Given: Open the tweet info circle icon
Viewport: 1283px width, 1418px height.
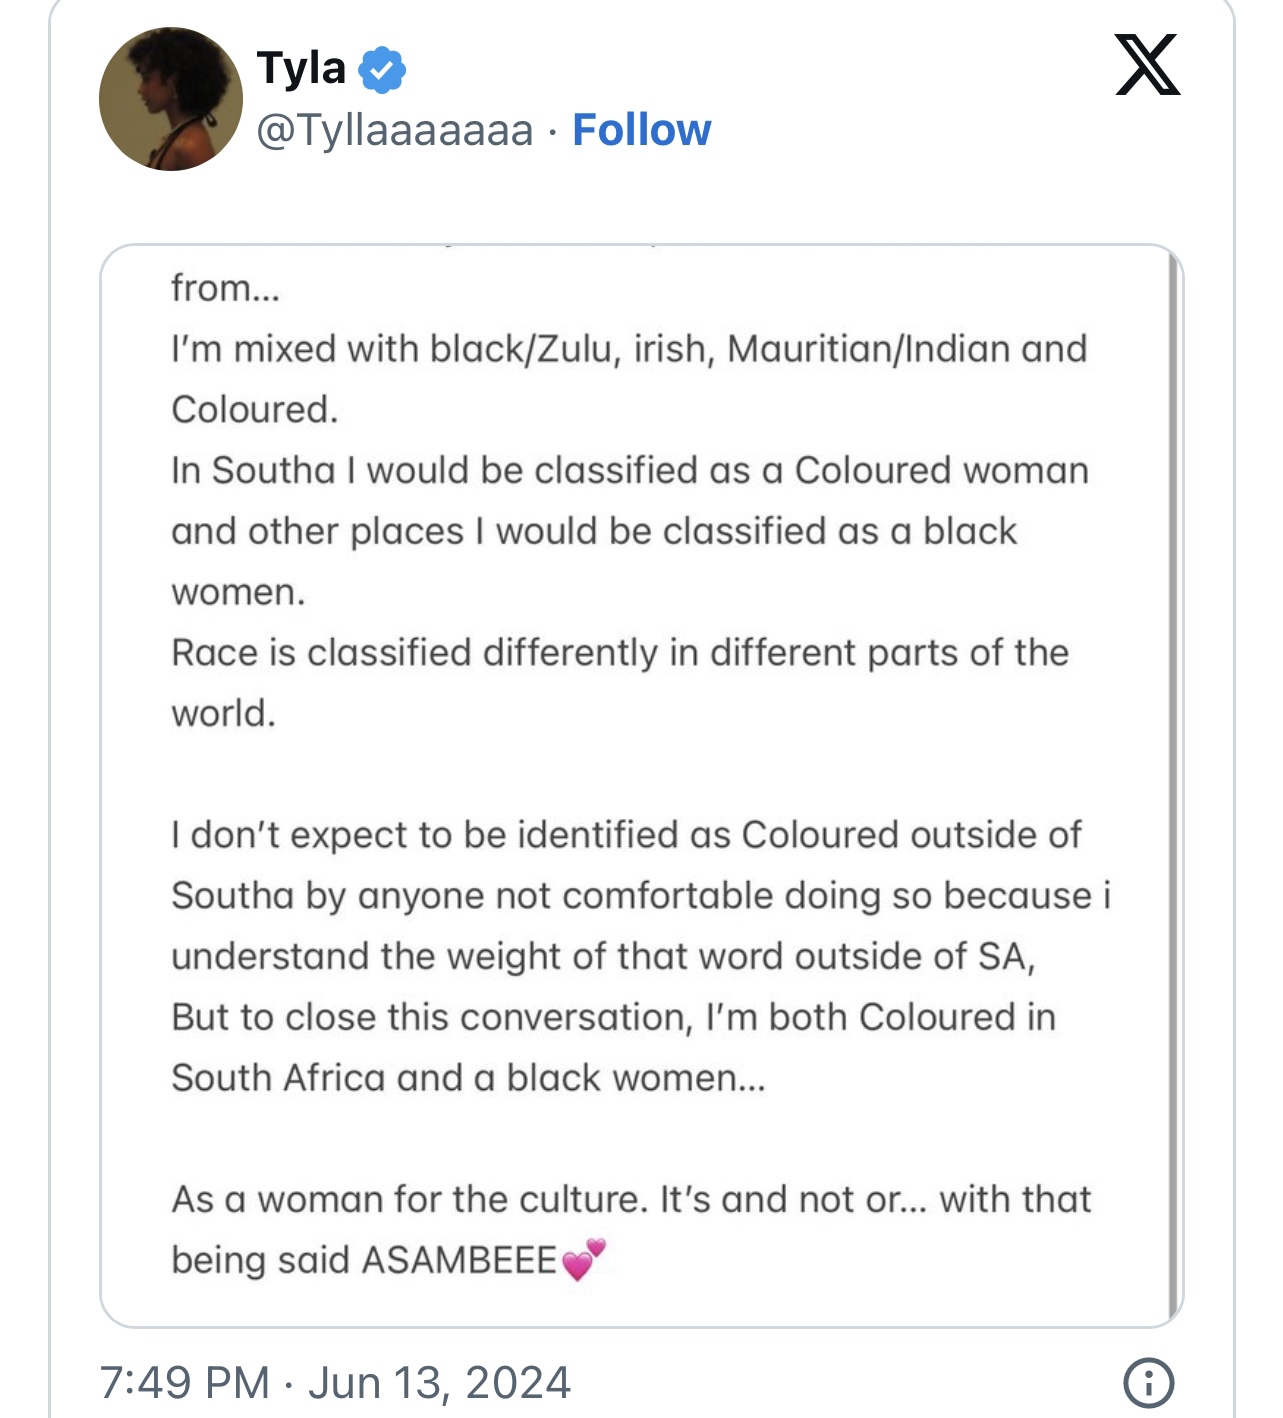Looking at the screenshot, I should click(x=1149, y=1383).
